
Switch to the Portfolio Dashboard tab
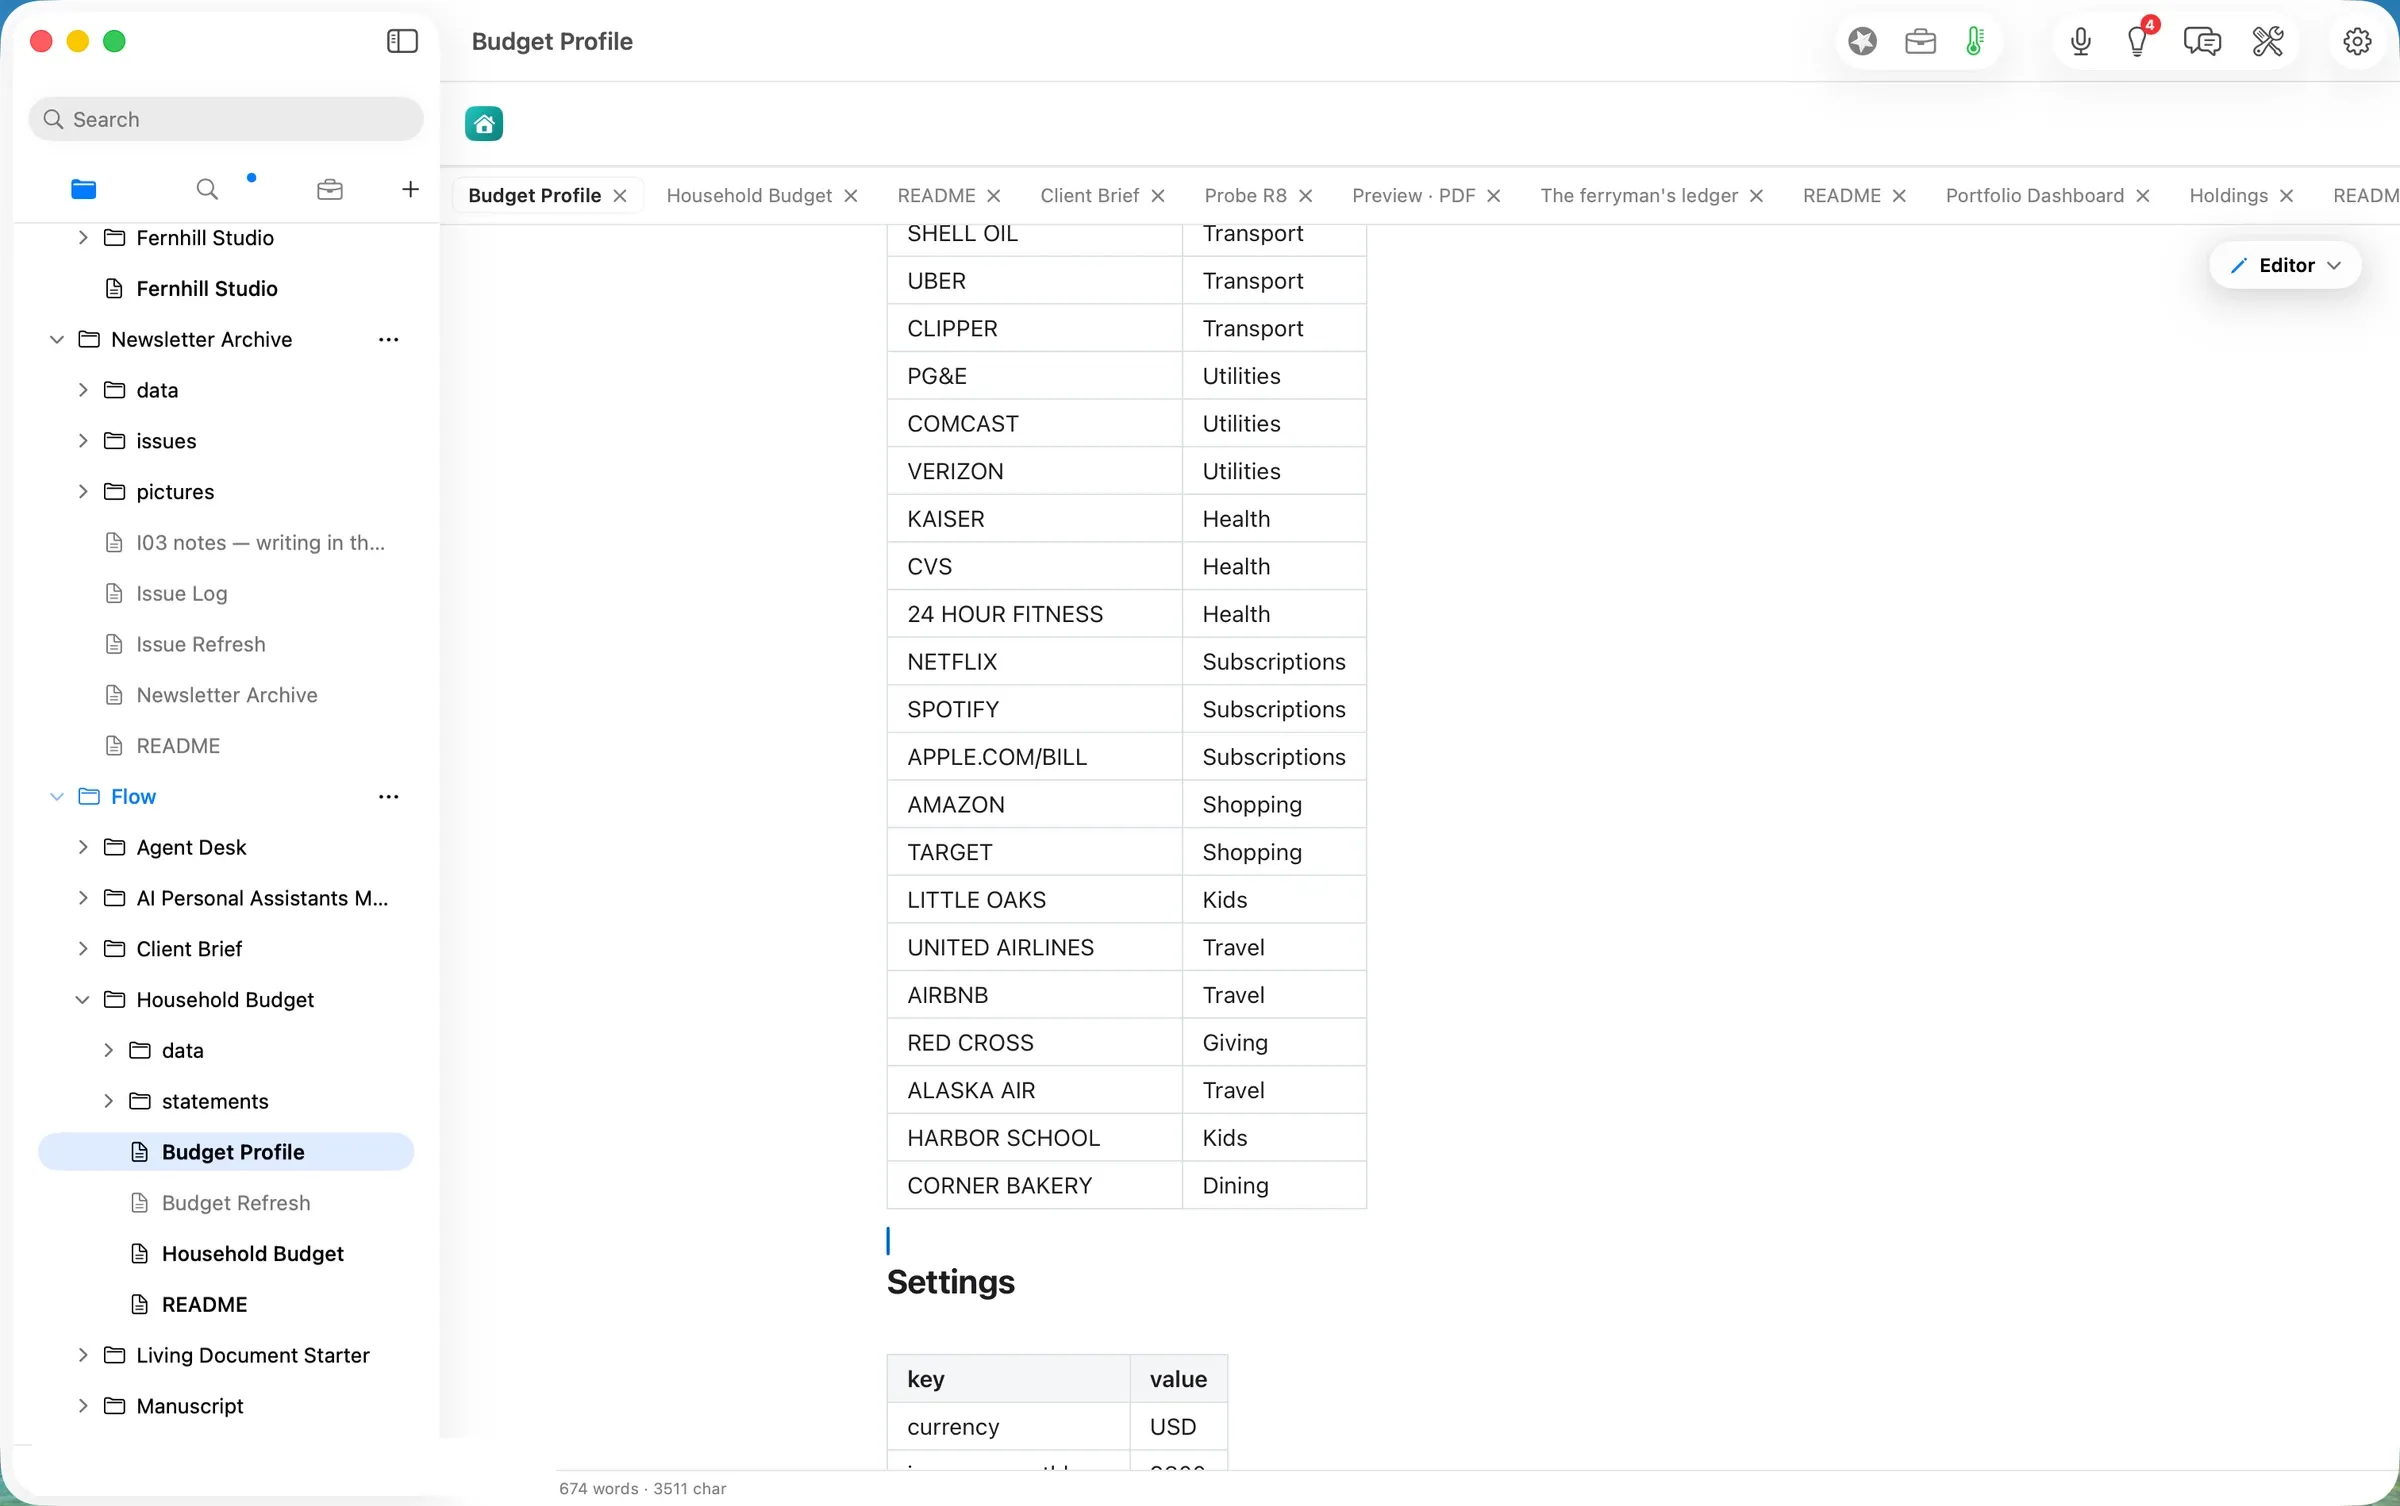pyautogui.click(x=2034, y=196)
